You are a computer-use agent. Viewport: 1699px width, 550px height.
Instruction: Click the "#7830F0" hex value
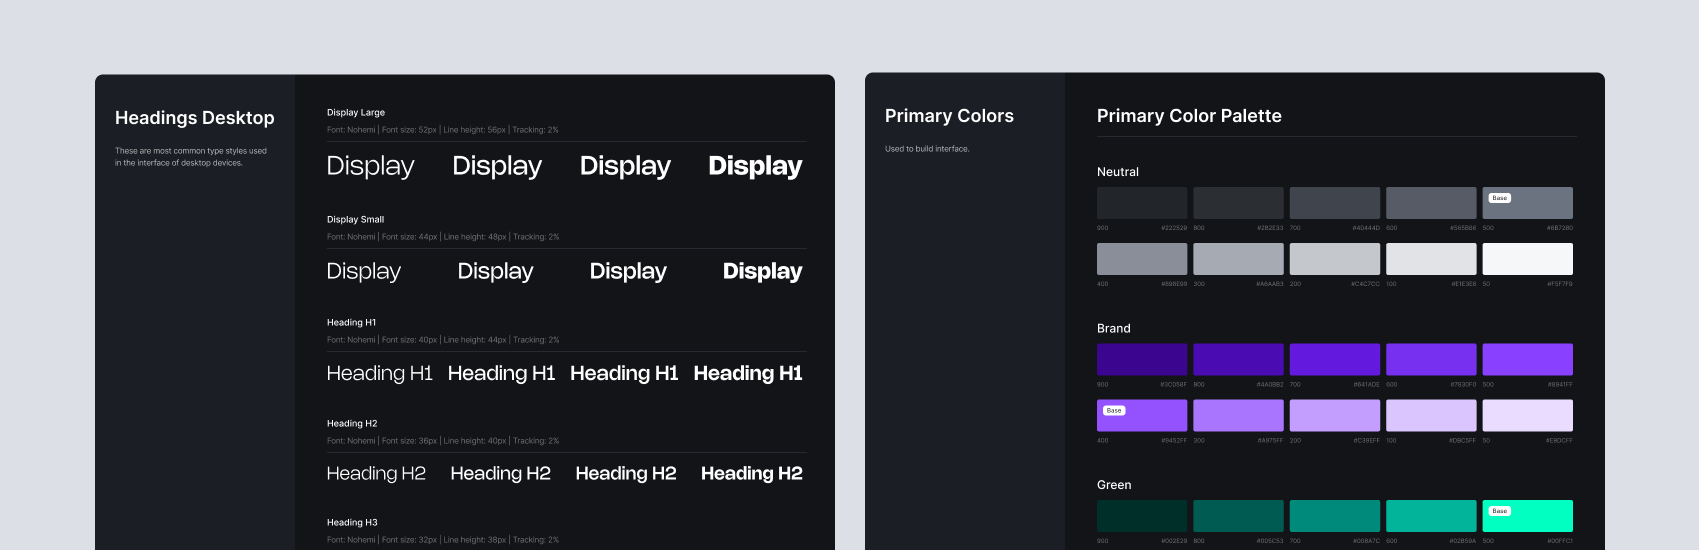(x=1463, y=385)
